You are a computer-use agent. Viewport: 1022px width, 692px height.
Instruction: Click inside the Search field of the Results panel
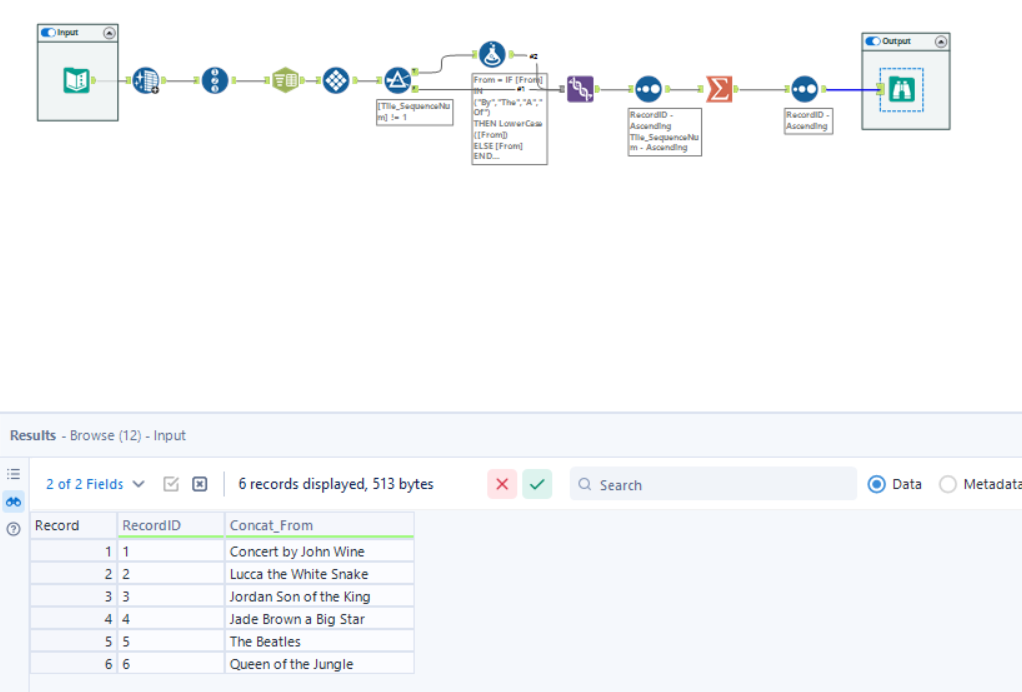[x=712, y=484]
